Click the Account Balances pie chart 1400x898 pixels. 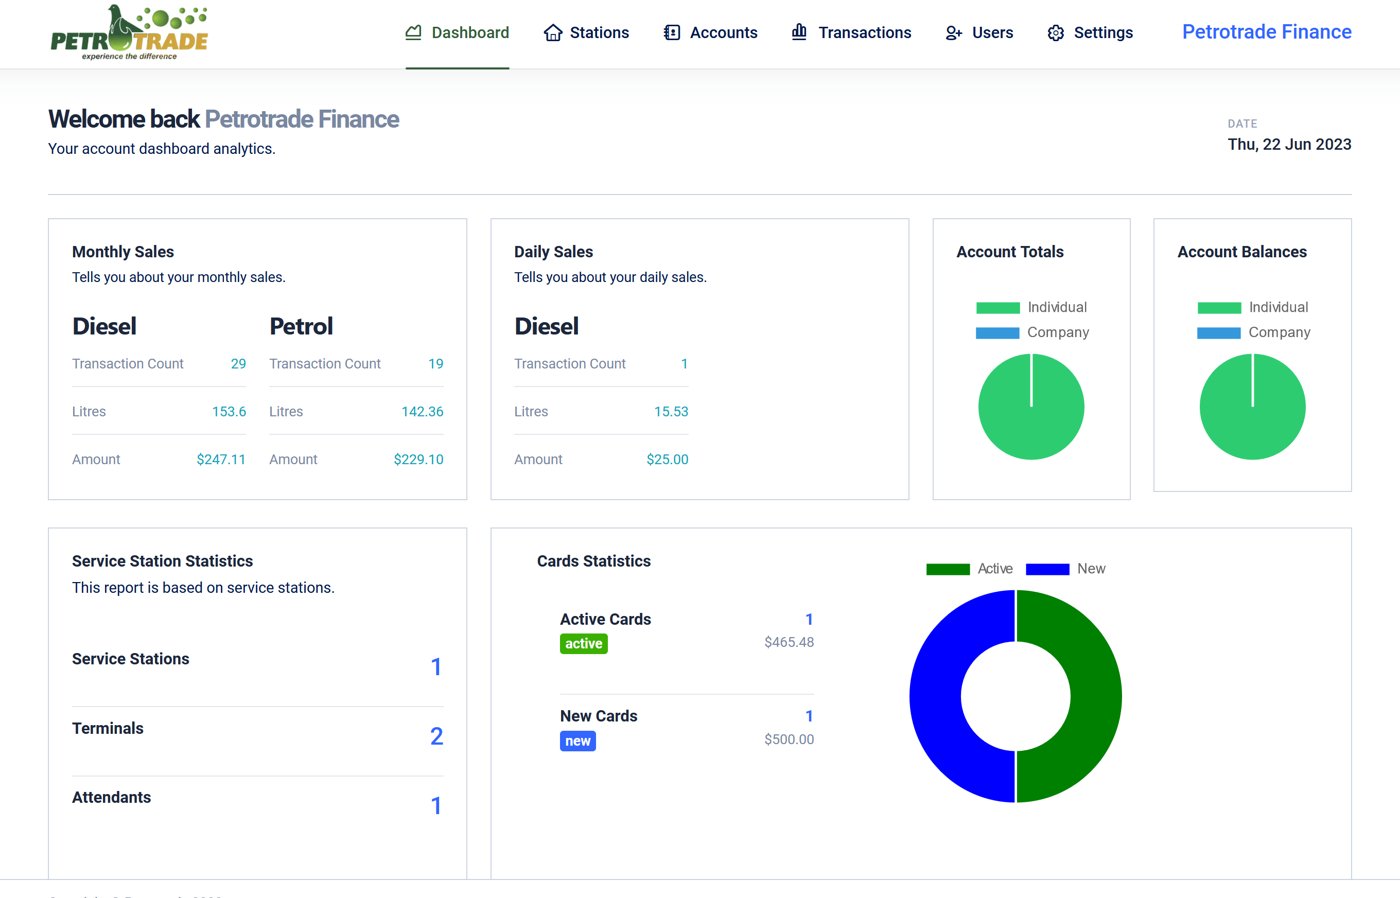click(1252, 407)
